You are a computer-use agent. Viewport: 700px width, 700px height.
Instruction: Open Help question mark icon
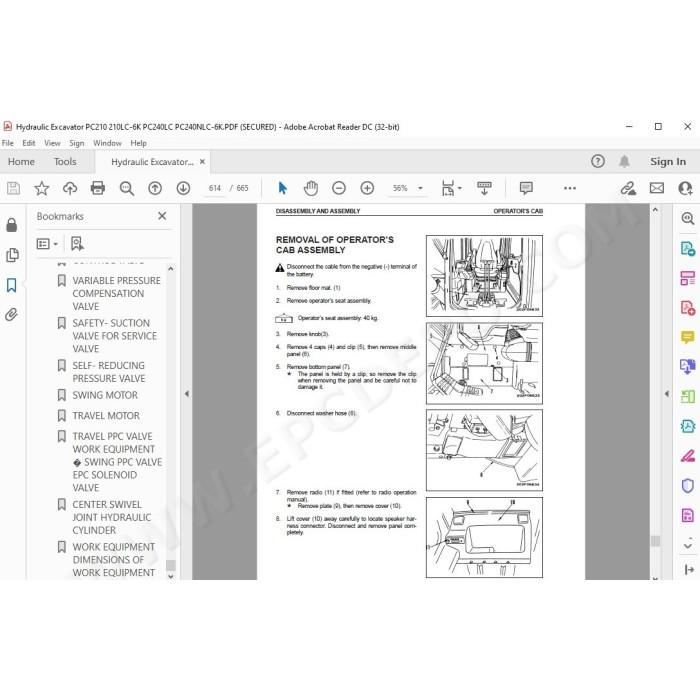coord(598,161)
